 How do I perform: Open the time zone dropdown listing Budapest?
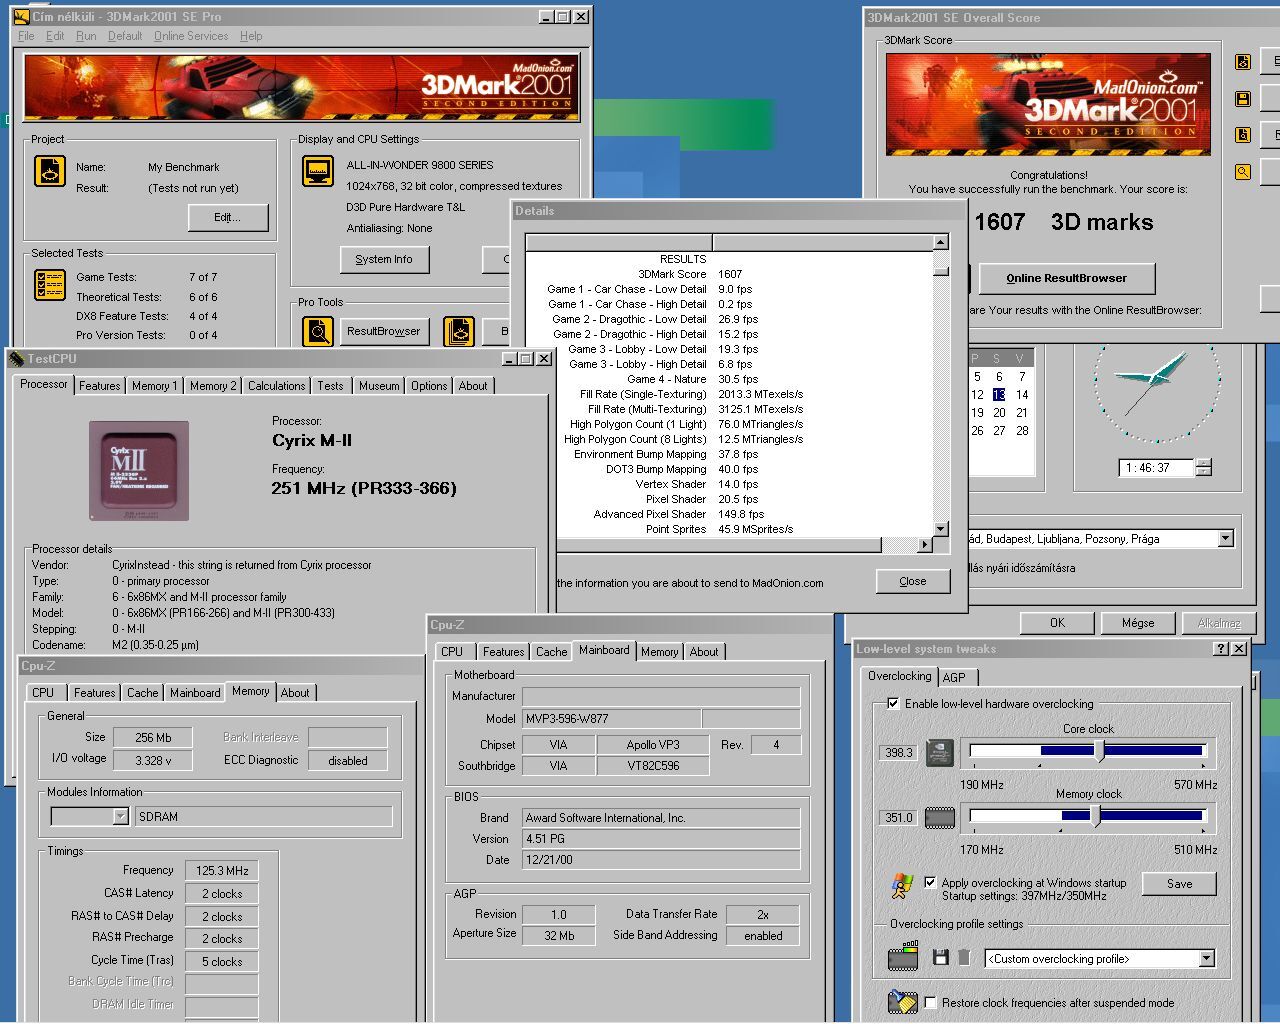pos(1225,539)
